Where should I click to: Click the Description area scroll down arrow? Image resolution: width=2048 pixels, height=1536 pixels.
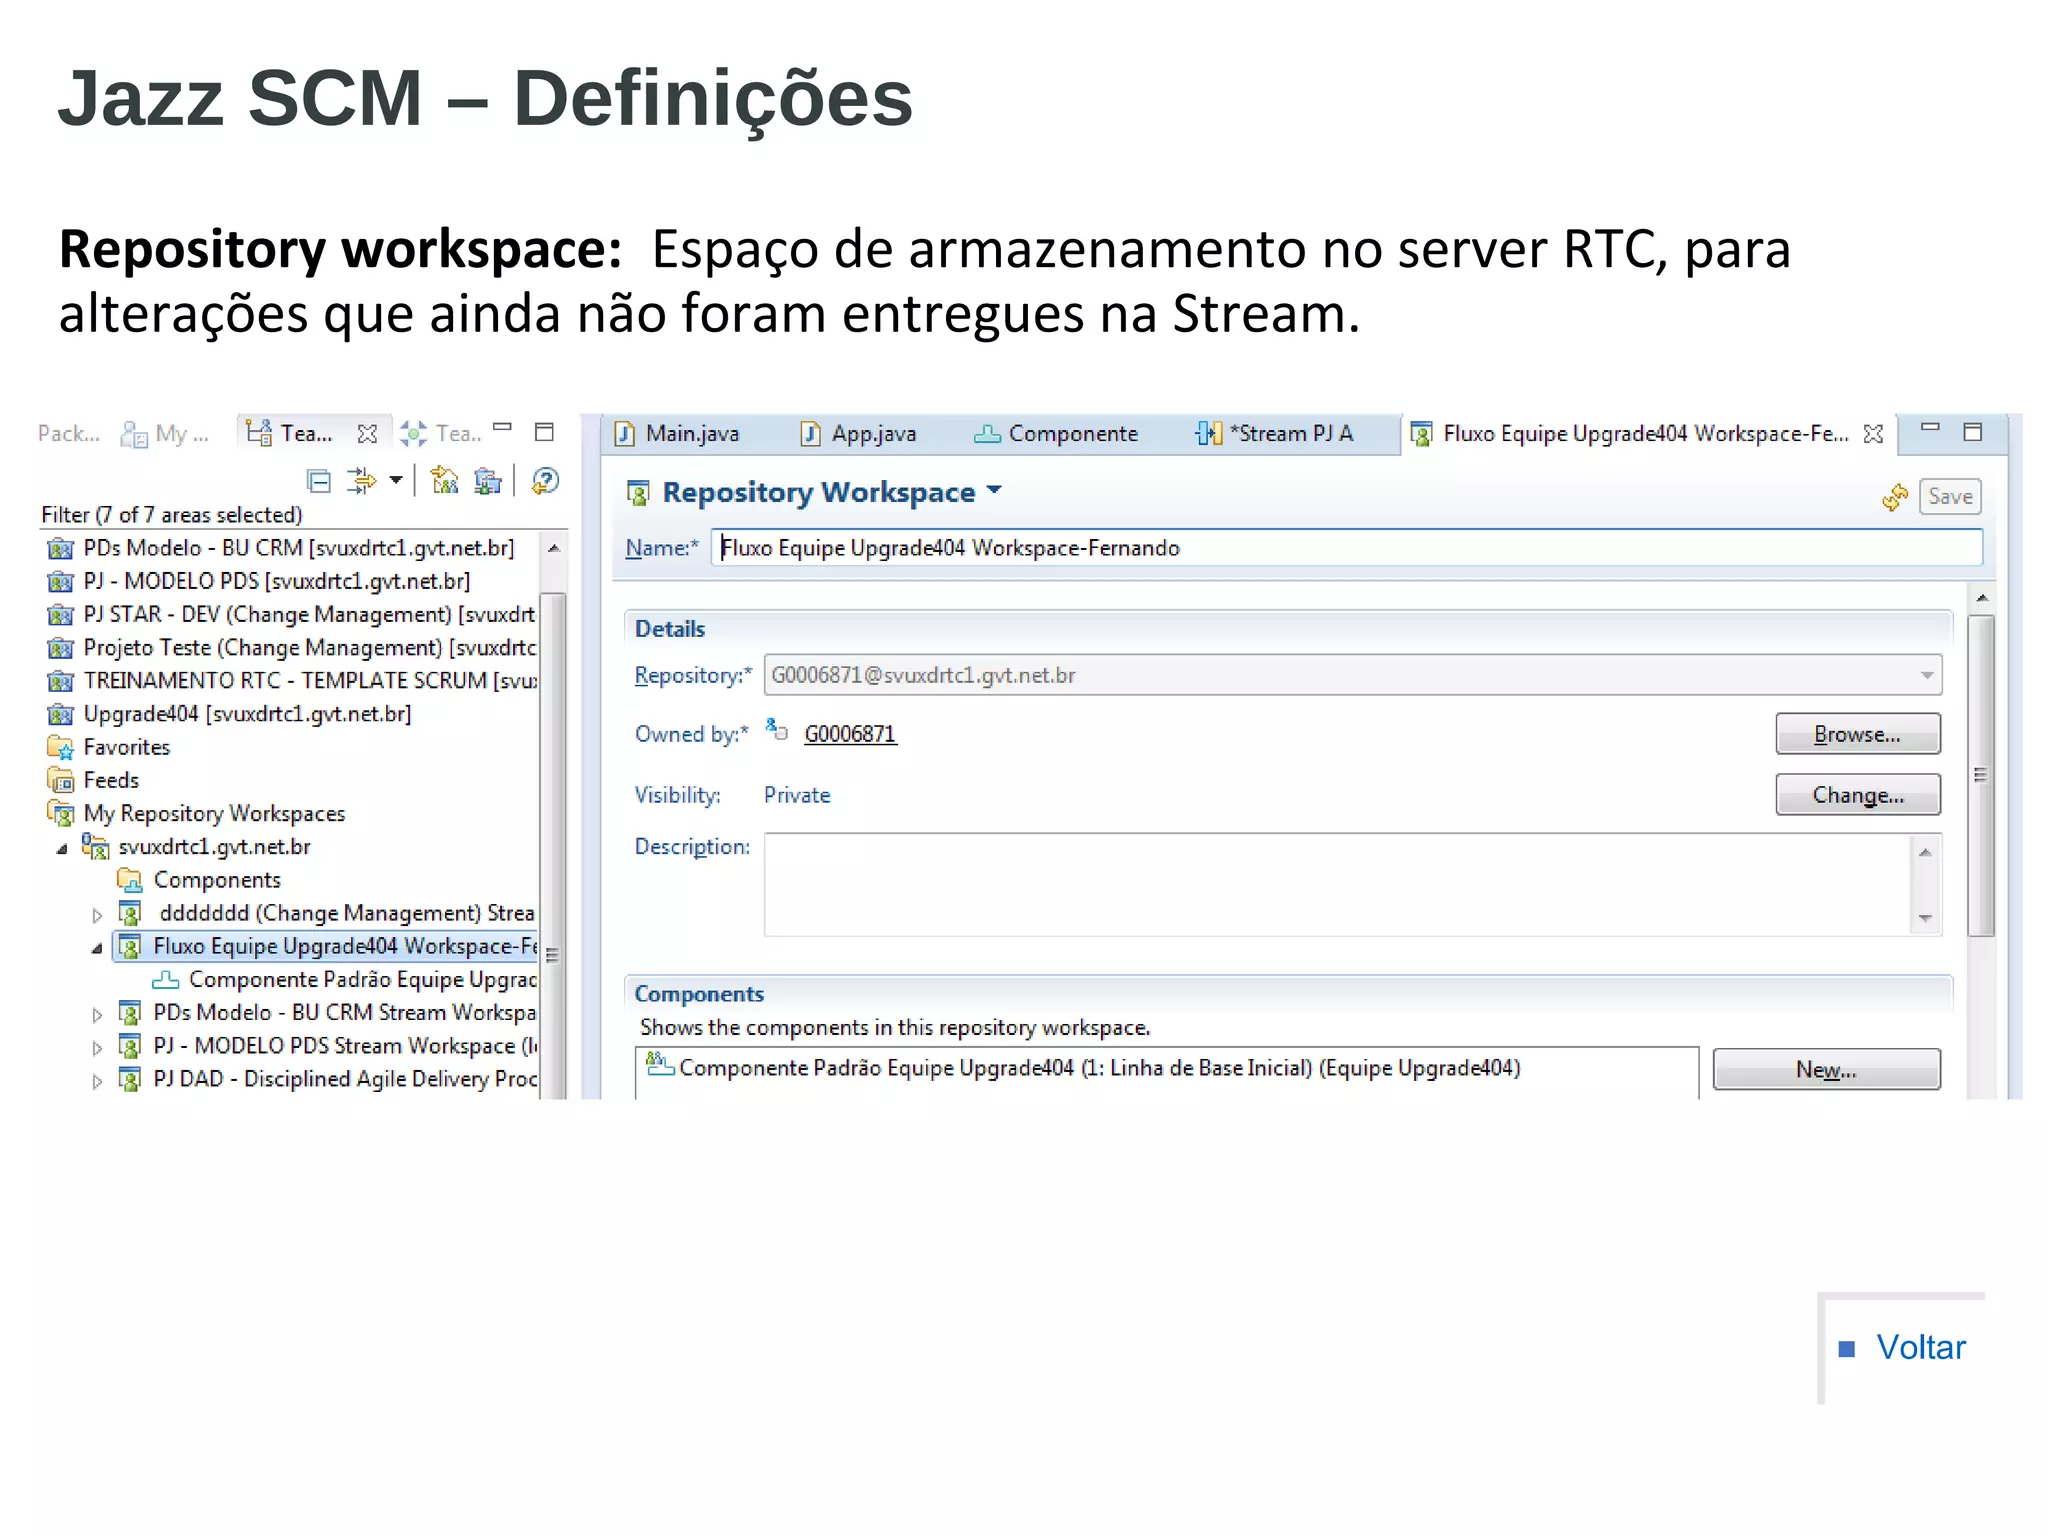pyautogui.click(x=1925, y=918)
